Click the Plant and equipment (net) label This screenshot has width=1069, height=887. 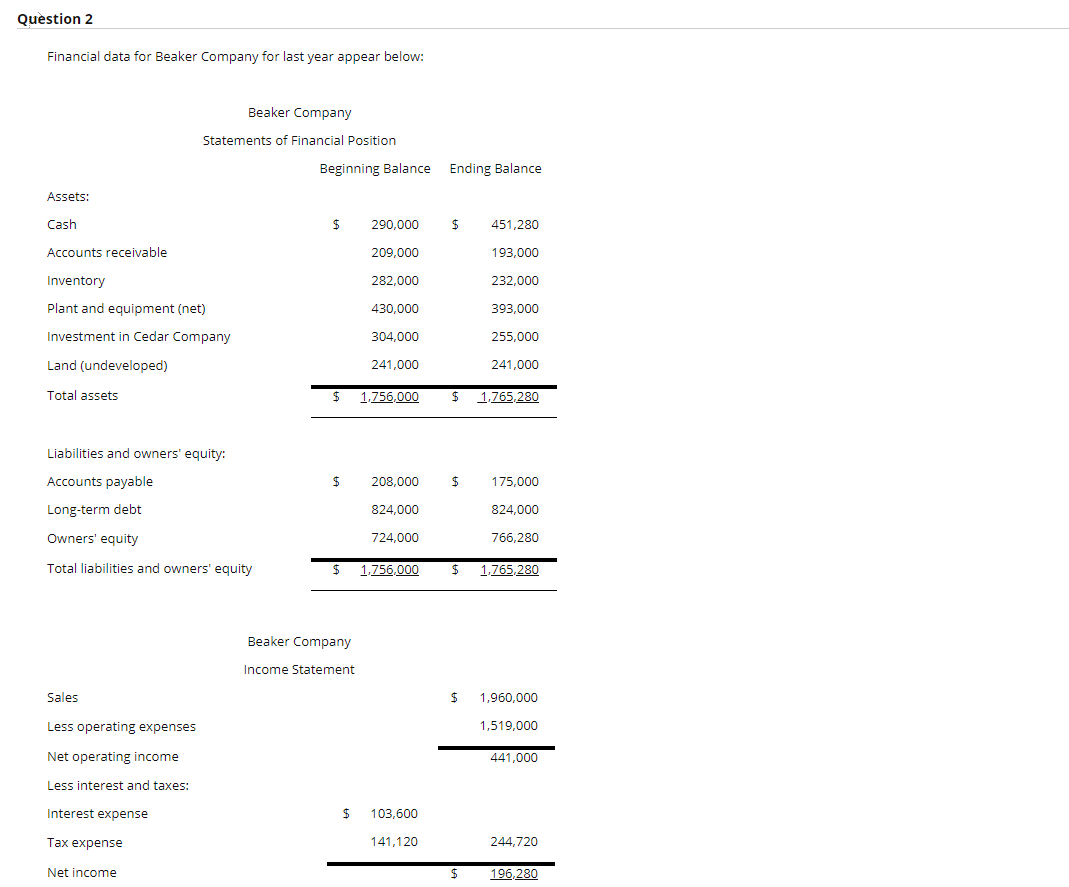126,308
